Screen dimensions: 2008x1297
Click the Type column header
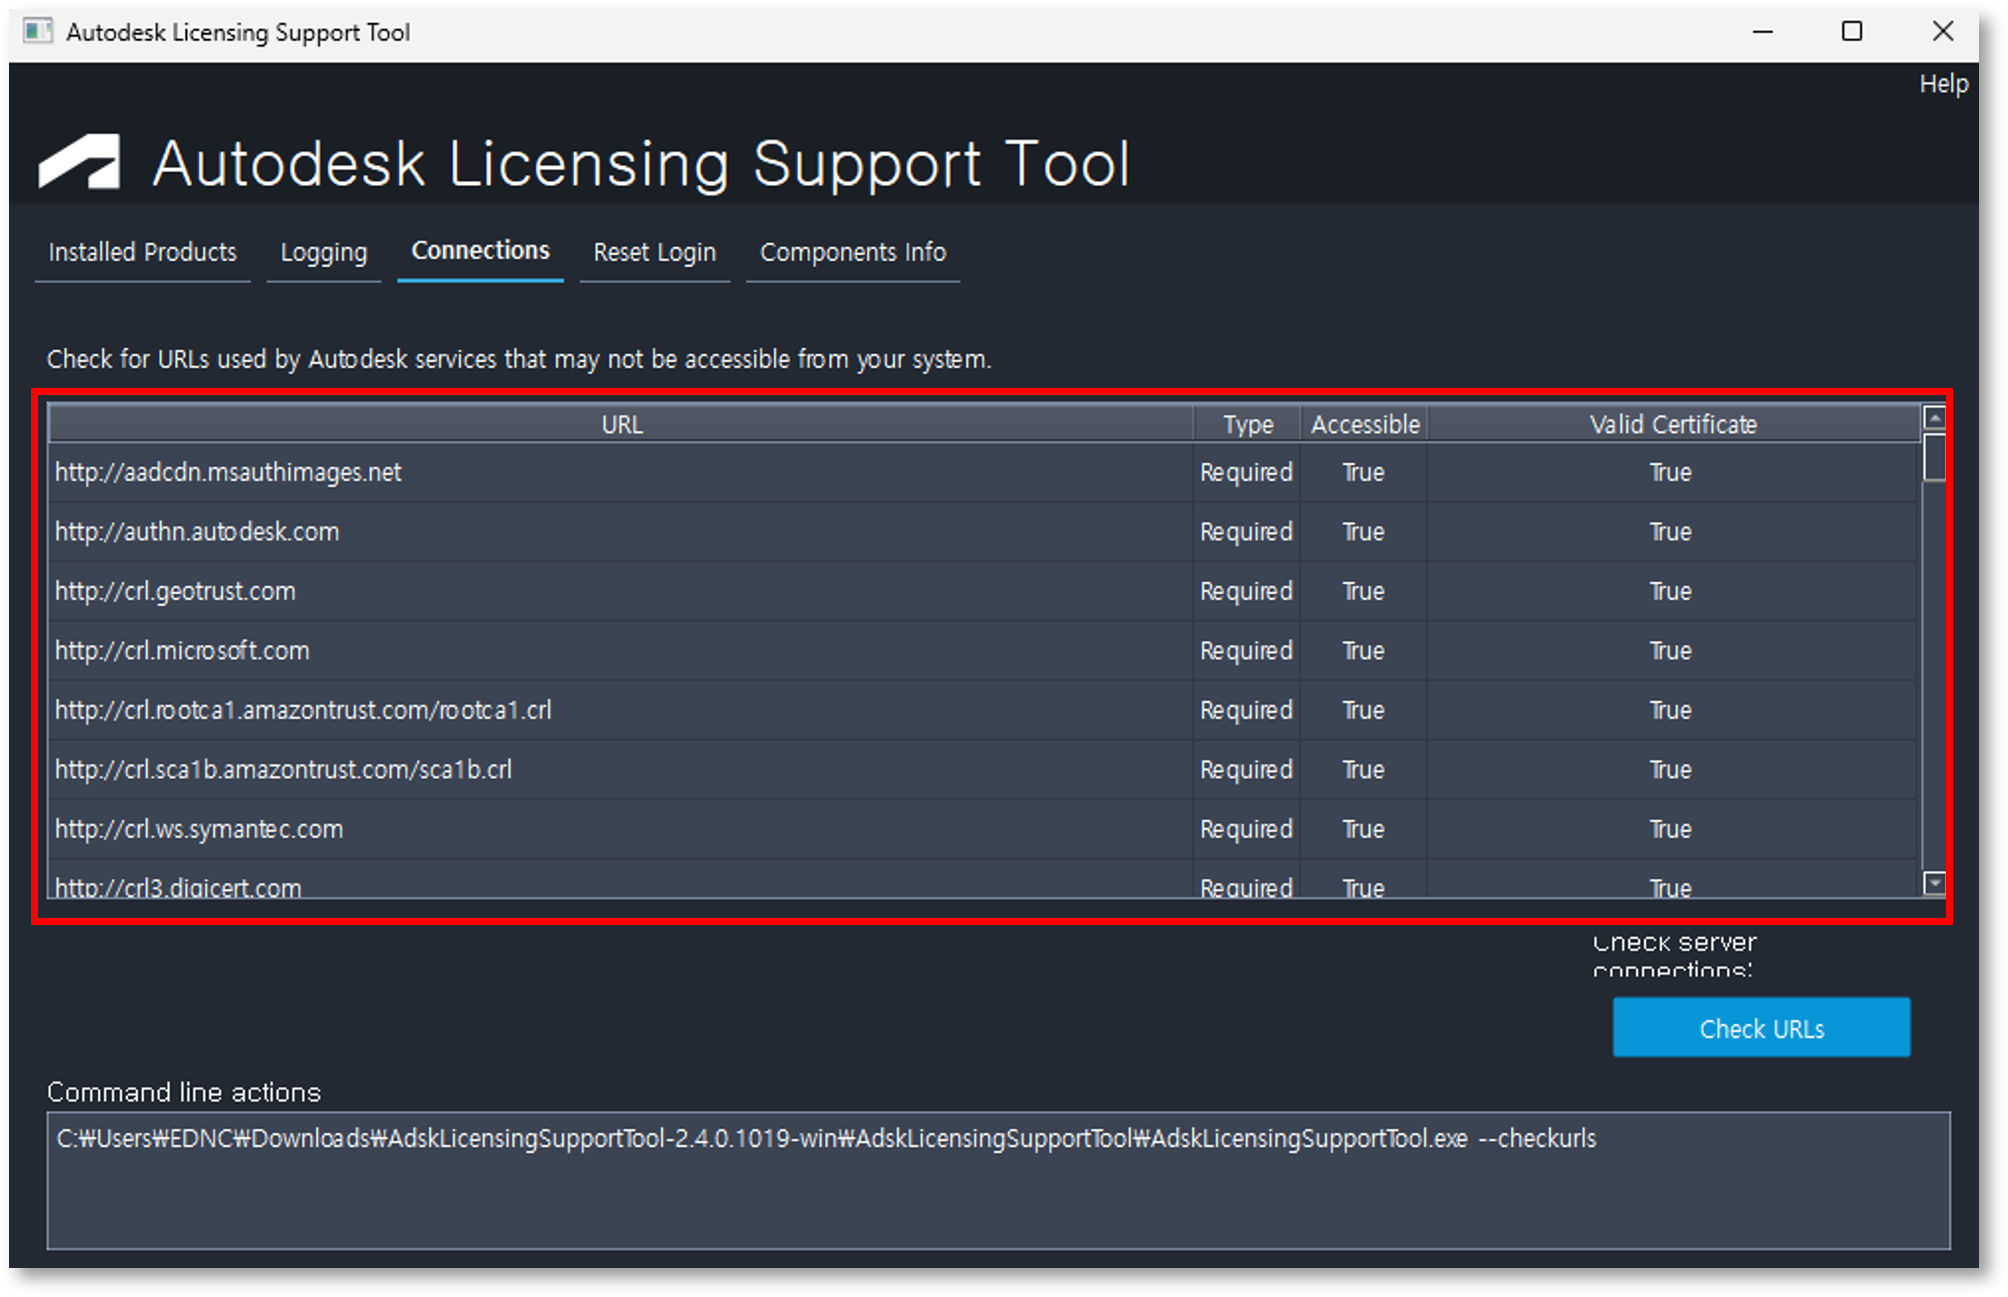[x=1247, y=424]
